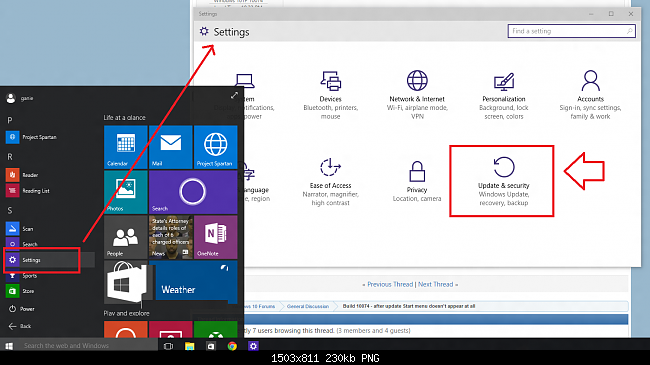
Task: Open the Mail tile
Action: tap(170, 147)
